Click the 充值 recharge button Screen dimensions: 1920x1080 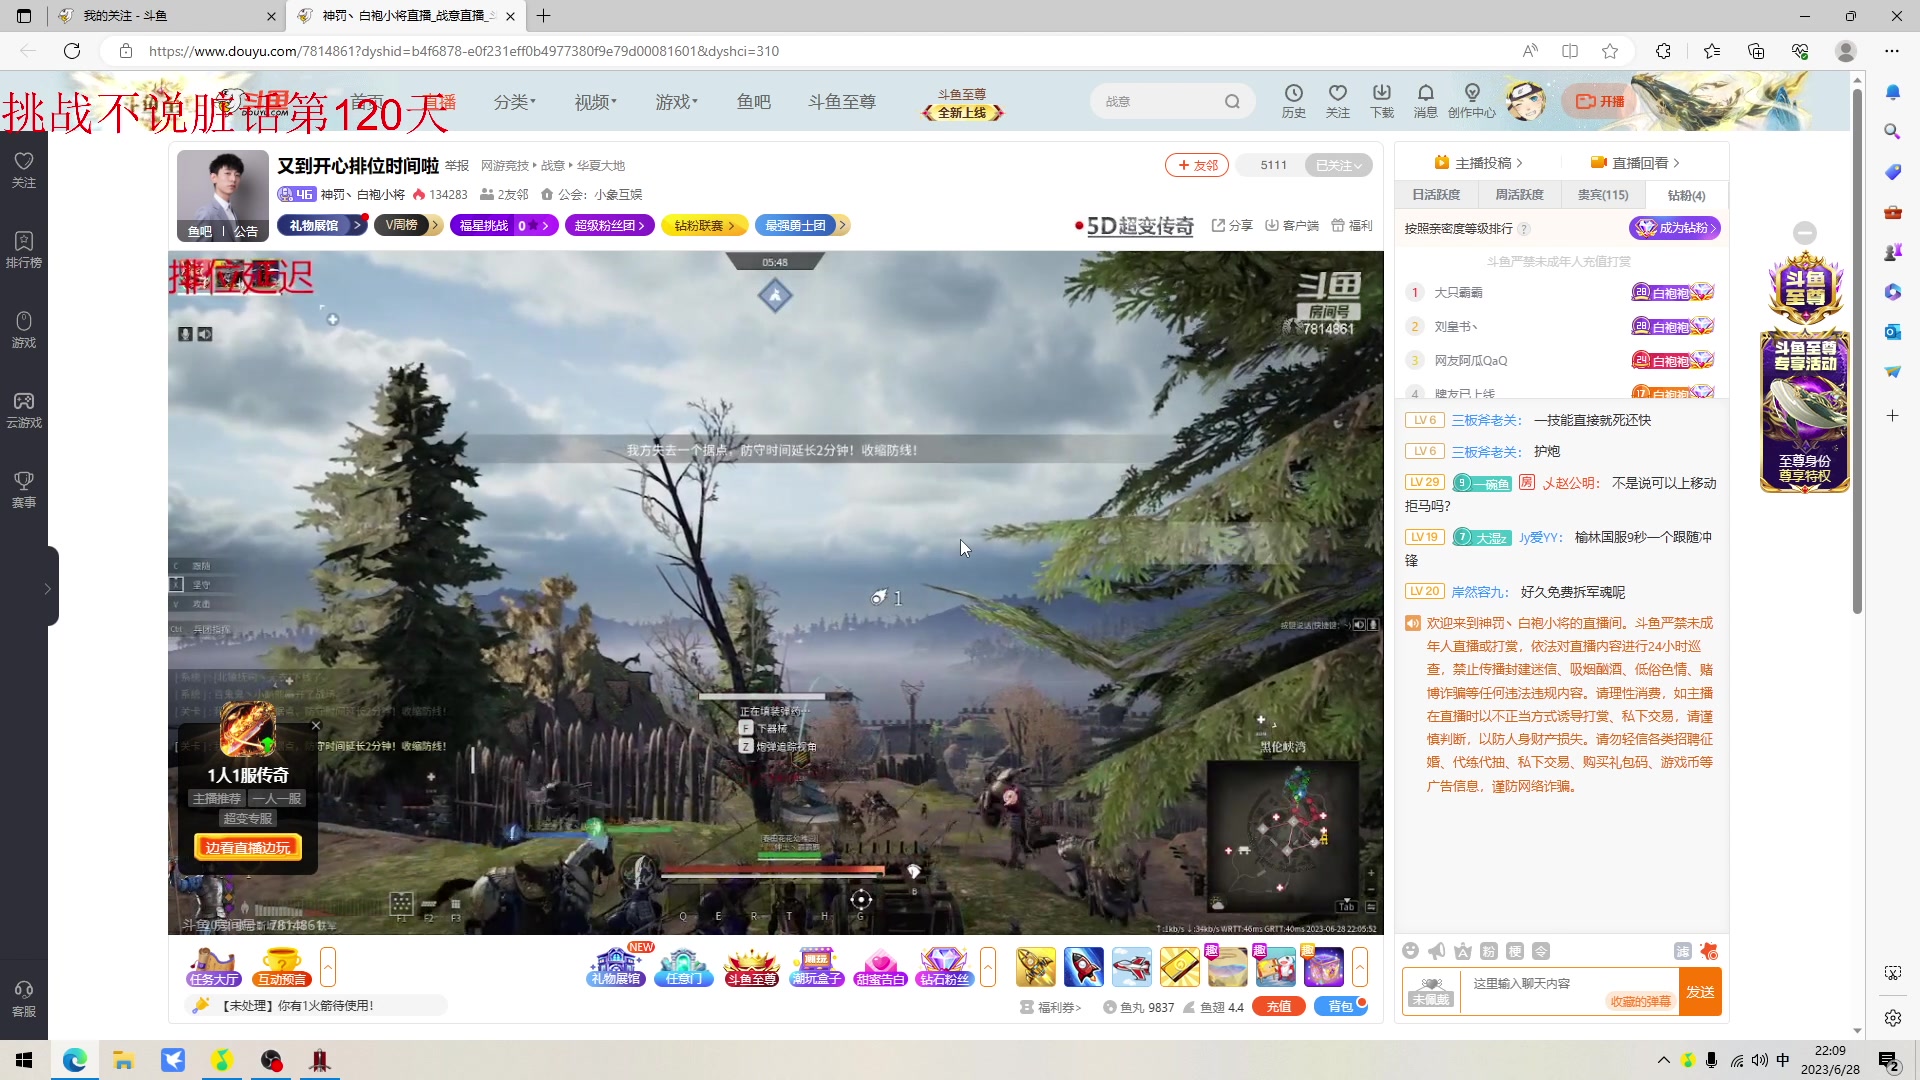point(1278,1007)
